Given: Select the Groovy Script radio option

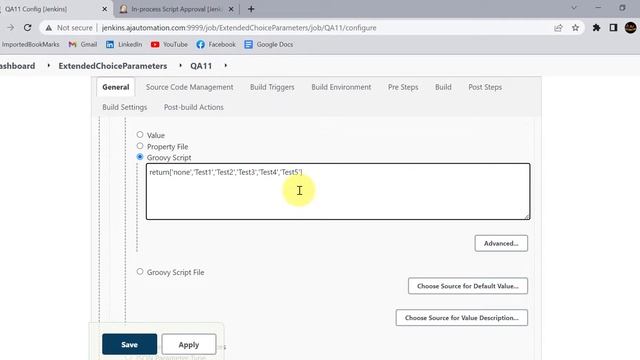Looking at the screenshot, I should coord(140,157).
